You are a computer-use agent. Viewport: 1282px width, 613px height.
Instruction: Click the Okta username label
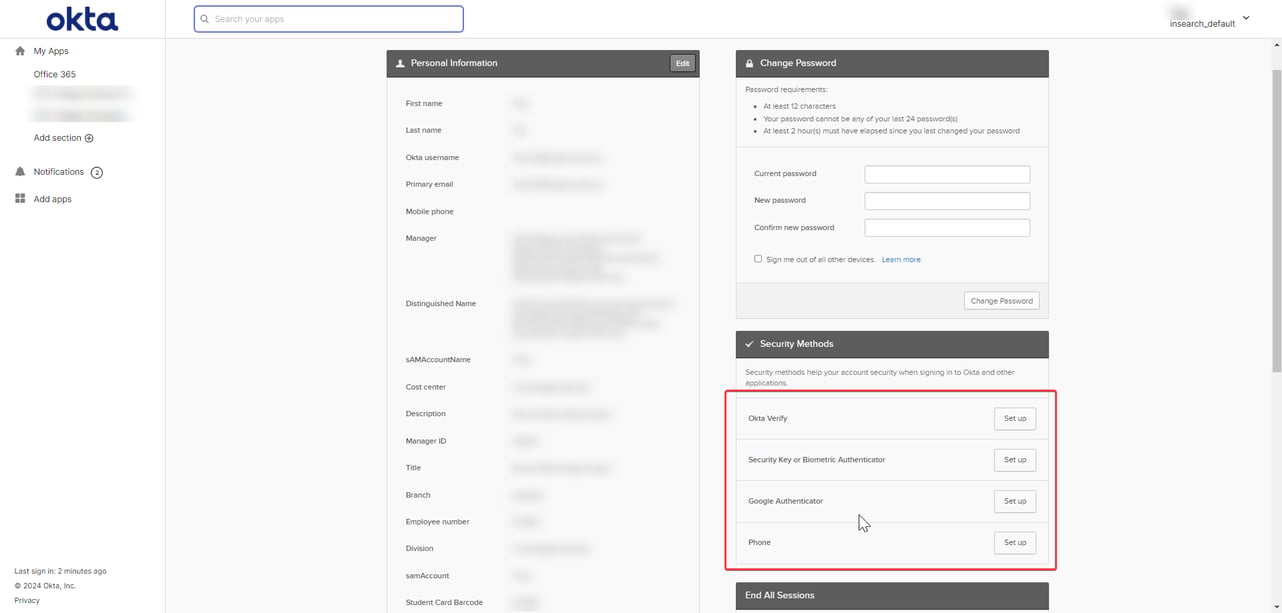pos(432,158)
